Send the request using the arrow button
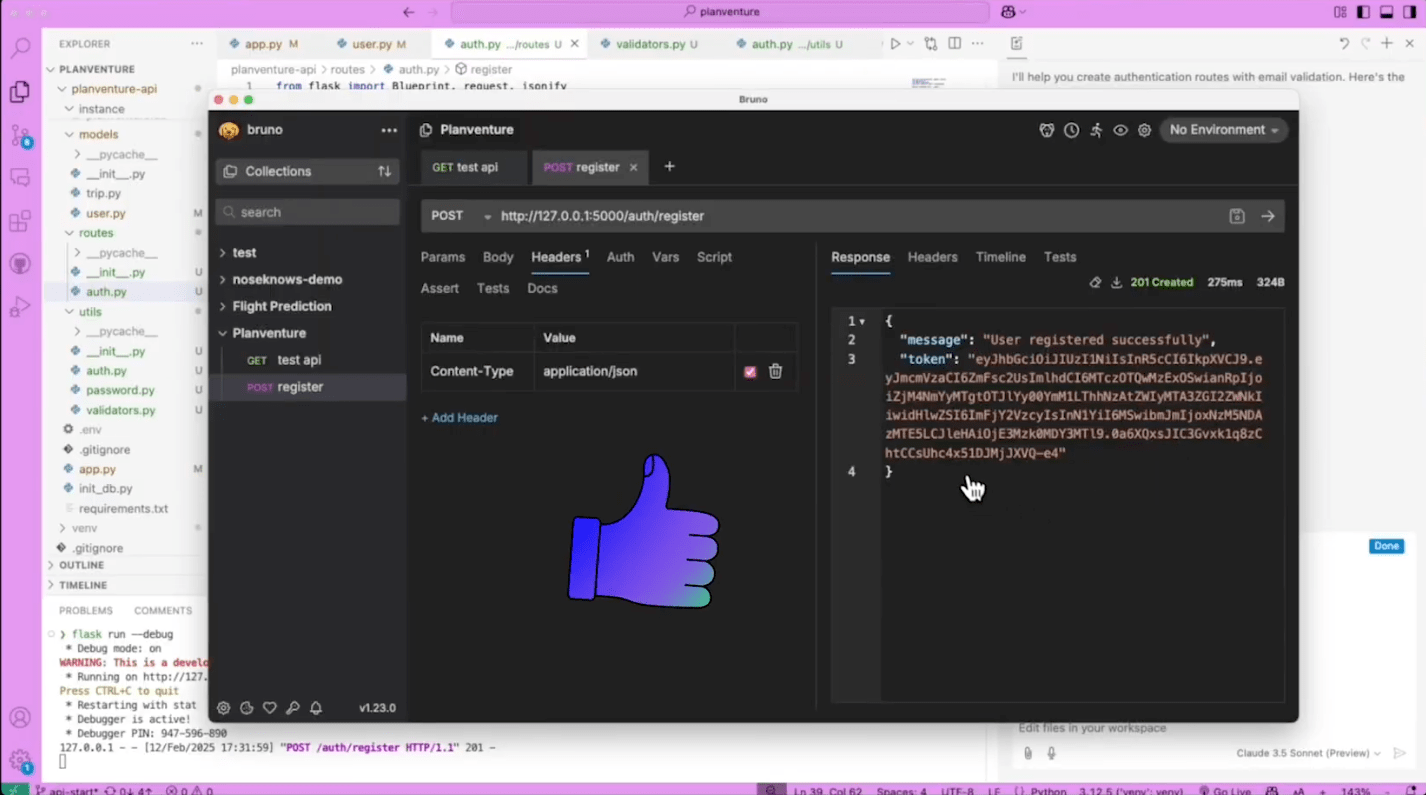The height and width of the screenshot is (795, 1426). coord(1267,216)
